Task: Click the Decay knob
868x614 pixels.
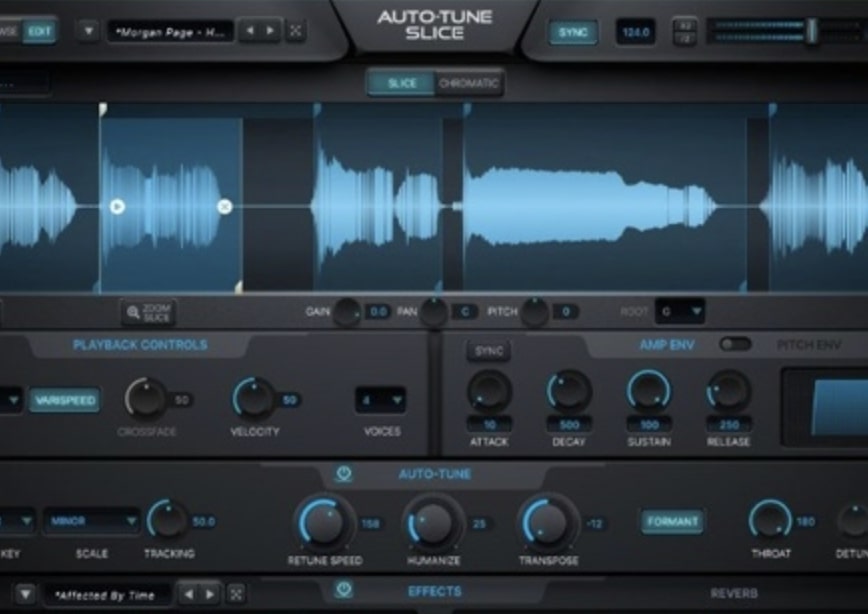Action: click(x=569, y=391)
